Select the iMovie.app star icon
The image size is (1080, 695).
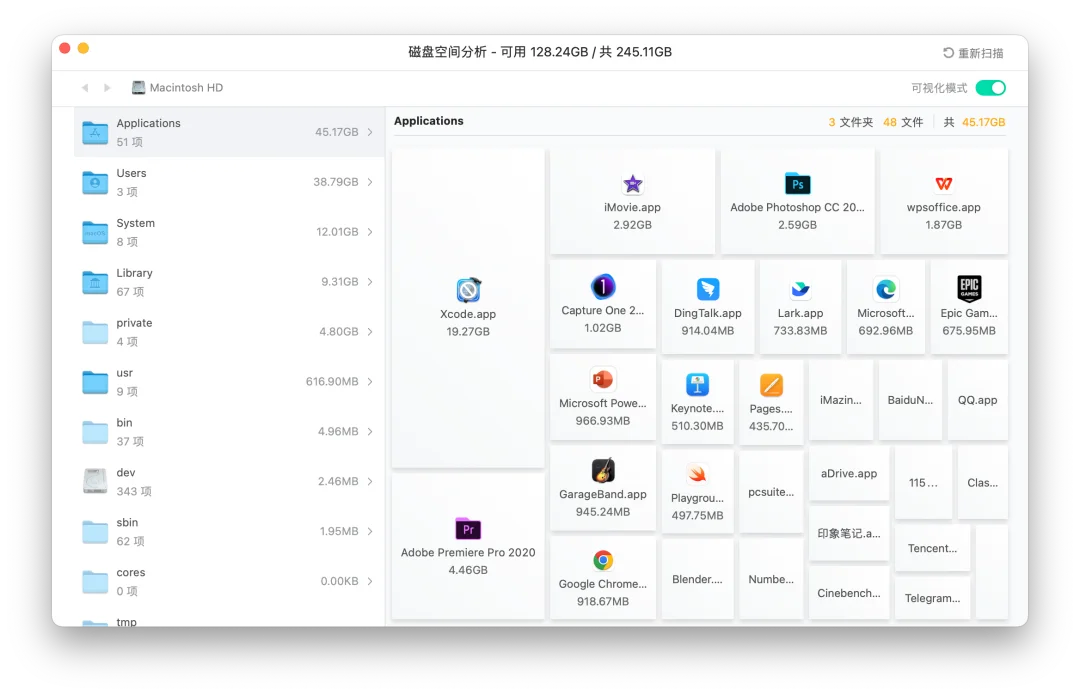[x=632, y=184]
